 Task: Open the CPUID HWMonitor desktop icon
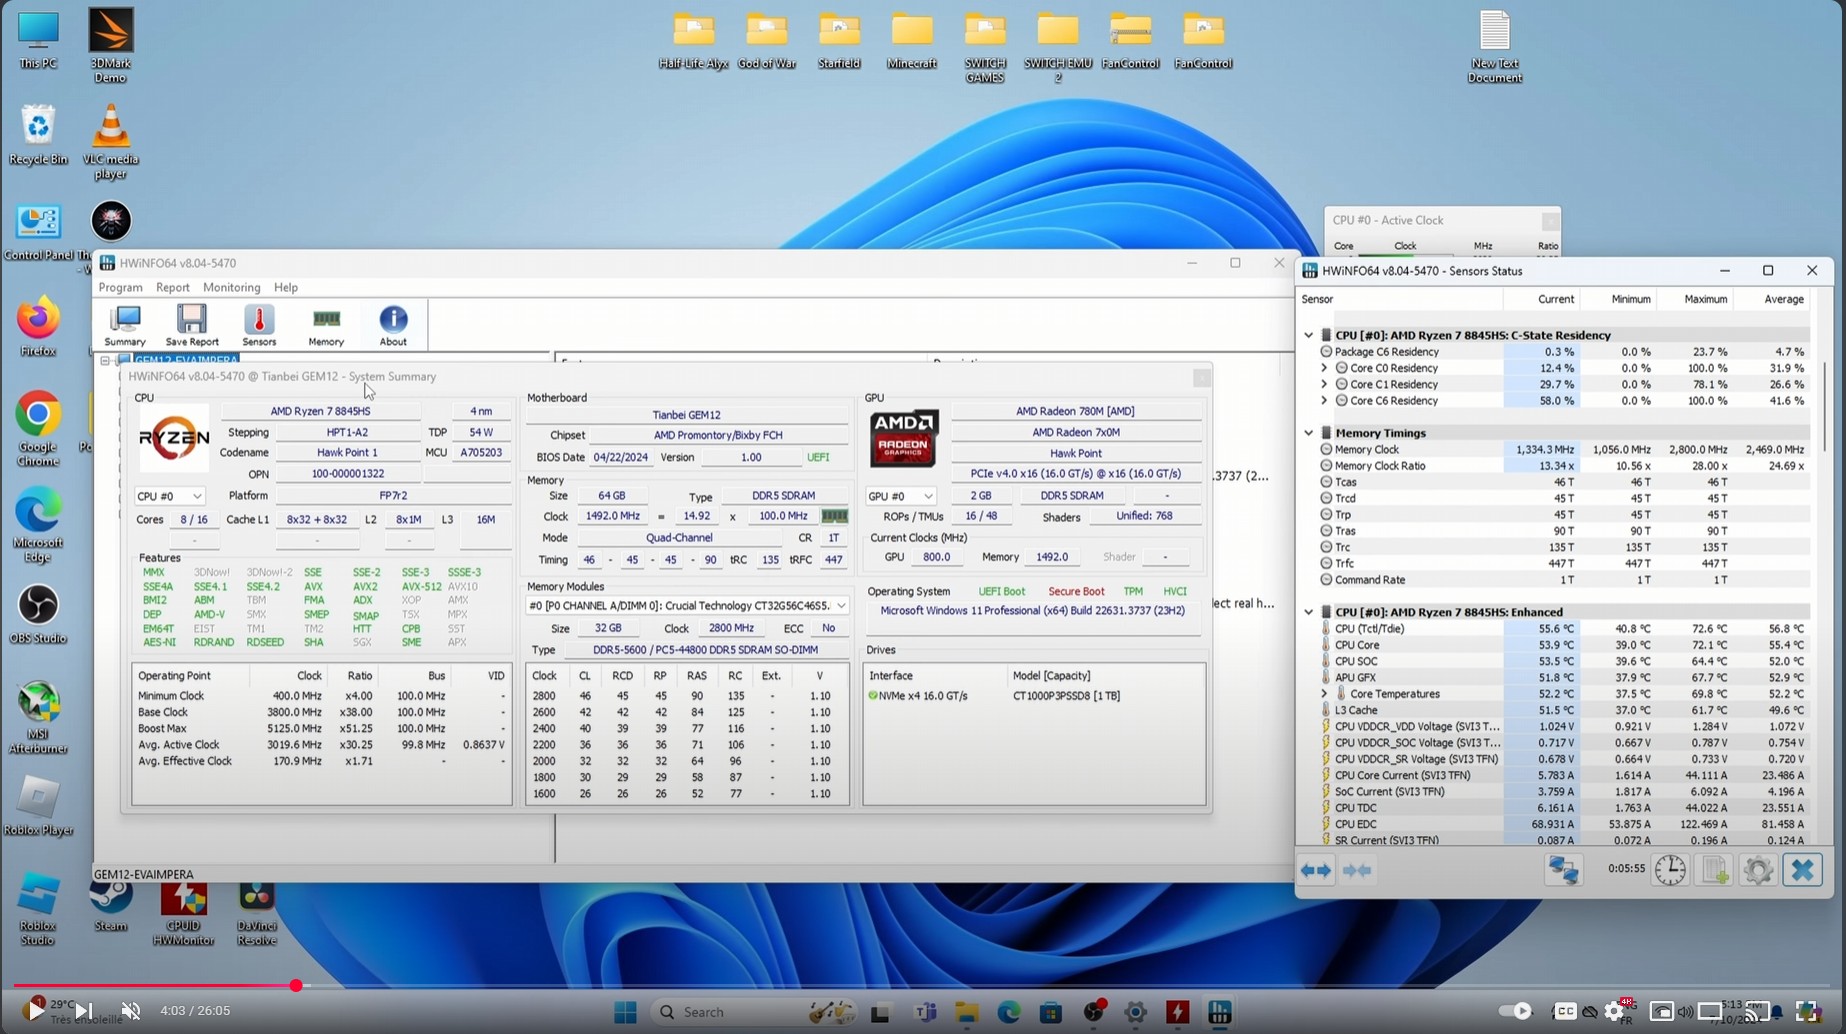coord(184,912)
